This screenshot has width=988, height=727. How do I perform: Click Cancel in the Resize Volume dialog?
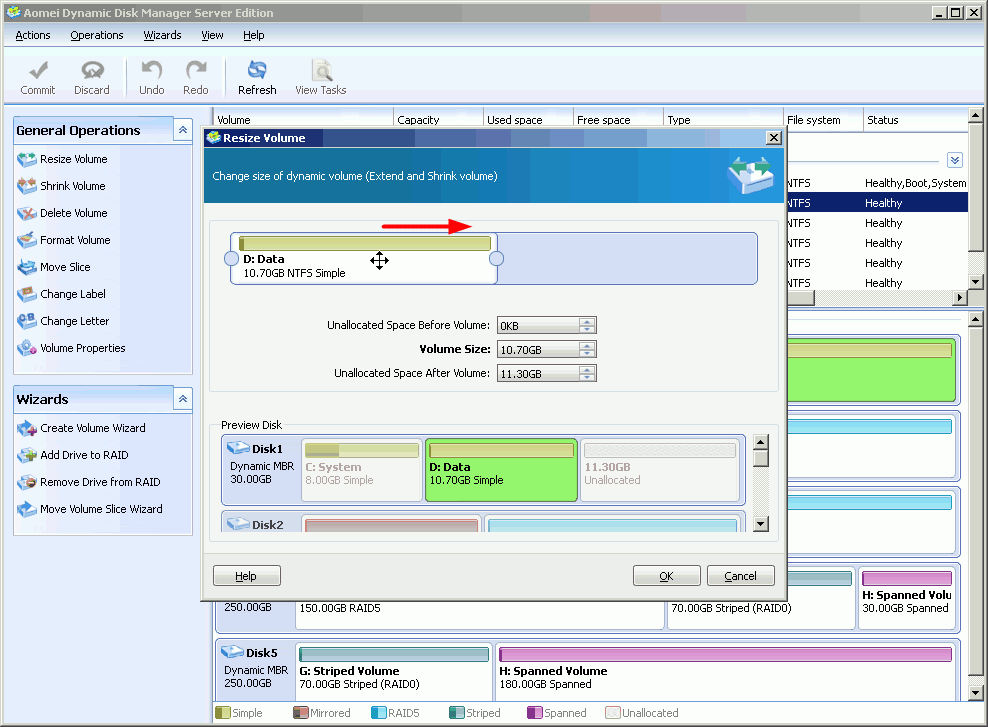point(740,576)
